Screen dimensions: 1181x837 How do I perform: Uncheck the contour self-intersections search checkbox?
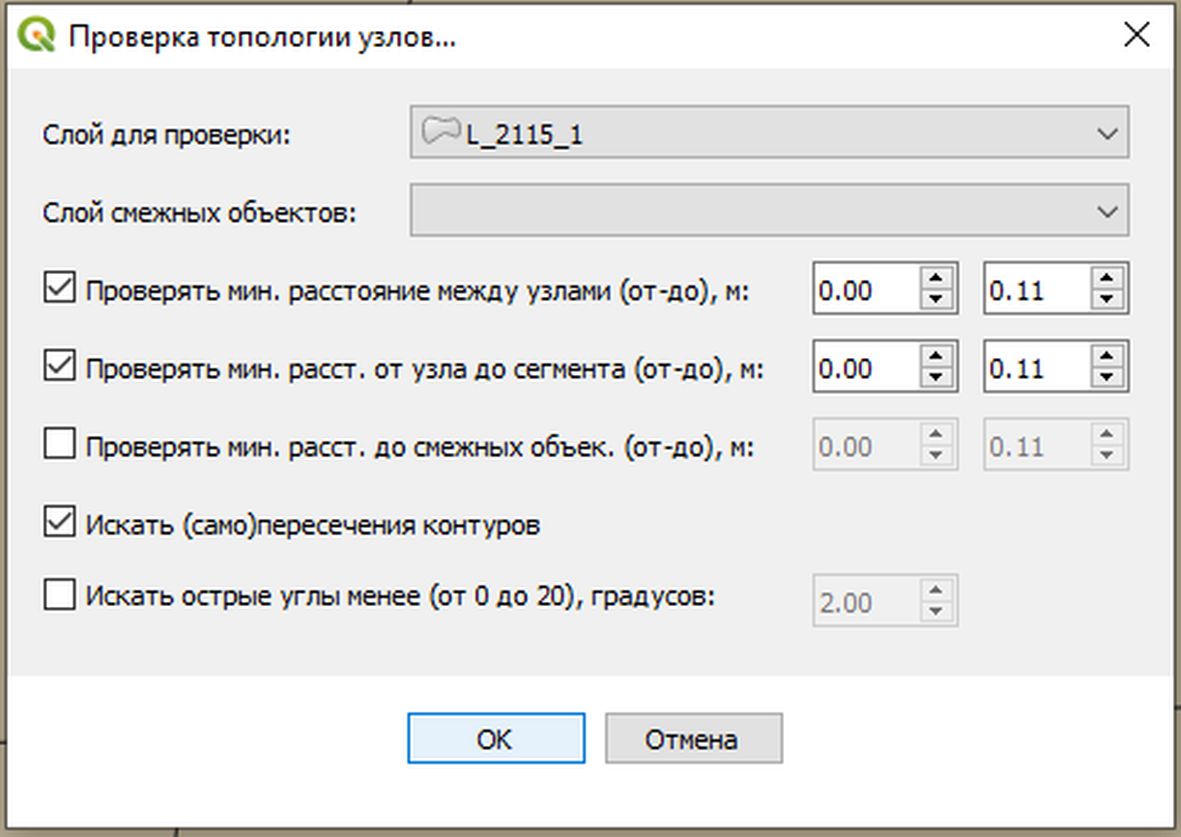(x=60, y=523)
